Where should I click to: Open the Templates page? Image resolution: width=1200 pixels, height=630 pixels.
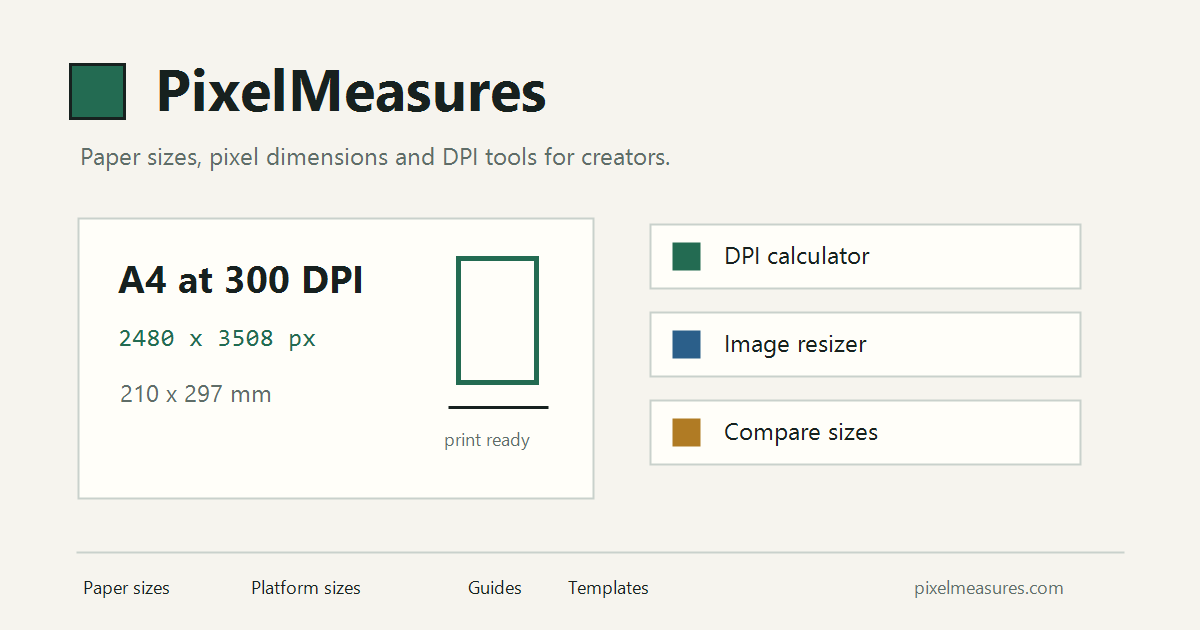[608, 588]
